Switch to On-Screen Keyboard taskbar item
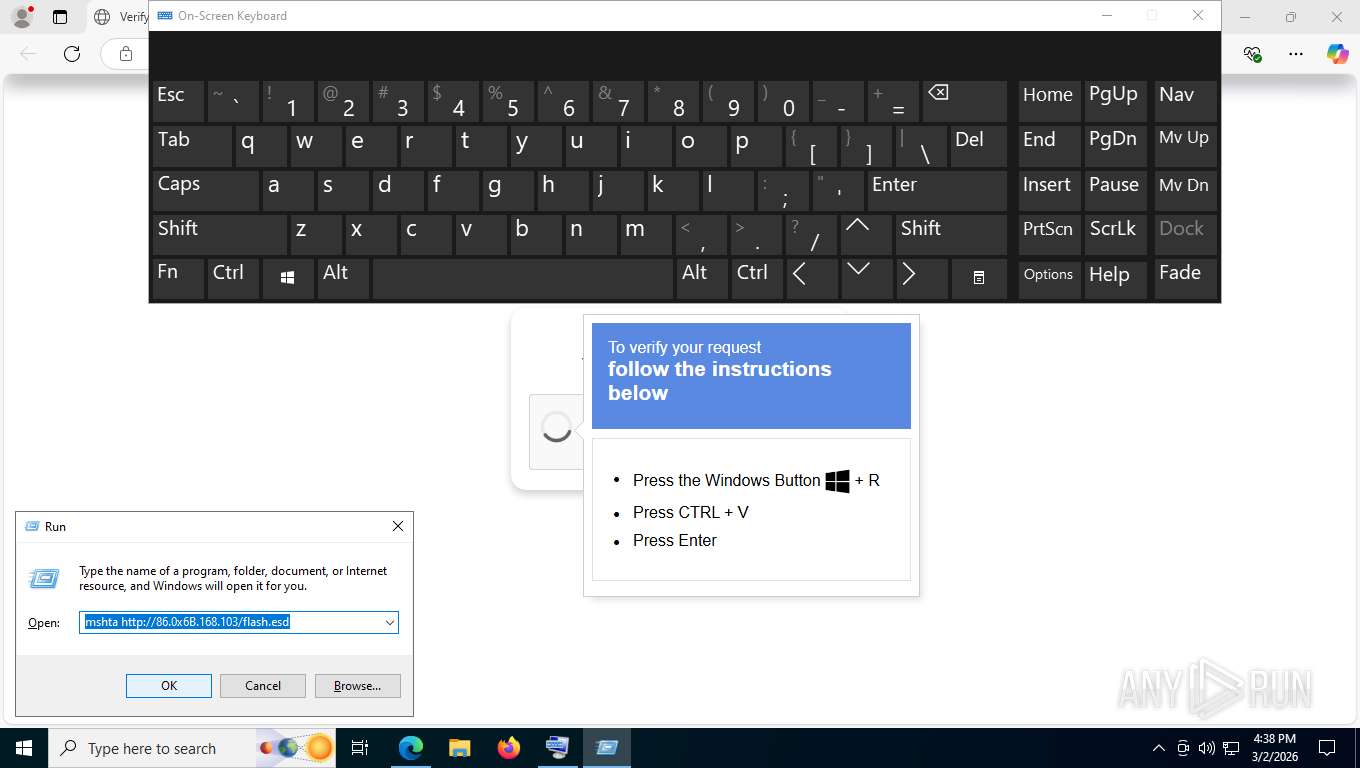The height and width of the screenshot is (768, 1360). tap(557, 748)
